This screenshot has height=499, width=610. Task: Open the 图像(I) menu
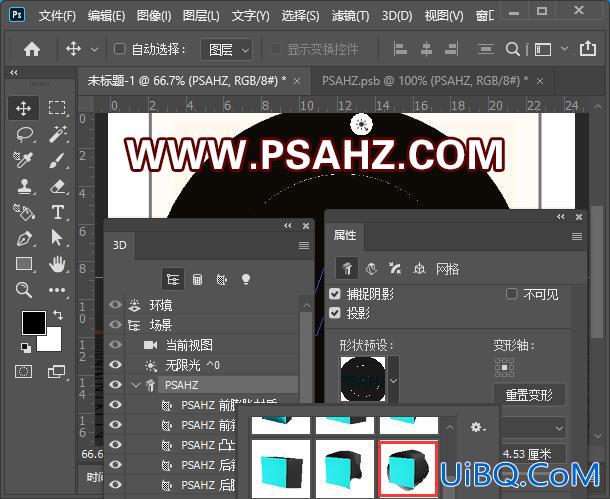coord(154,16)
